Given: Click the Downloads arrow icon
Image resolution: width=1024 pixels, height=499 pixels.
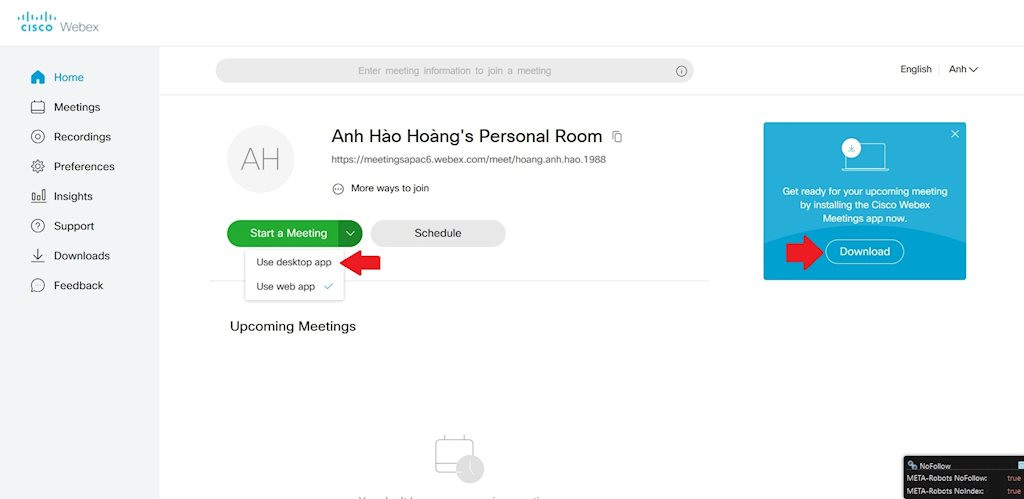Looking at the screenshot, I should [x=38, y=255].
